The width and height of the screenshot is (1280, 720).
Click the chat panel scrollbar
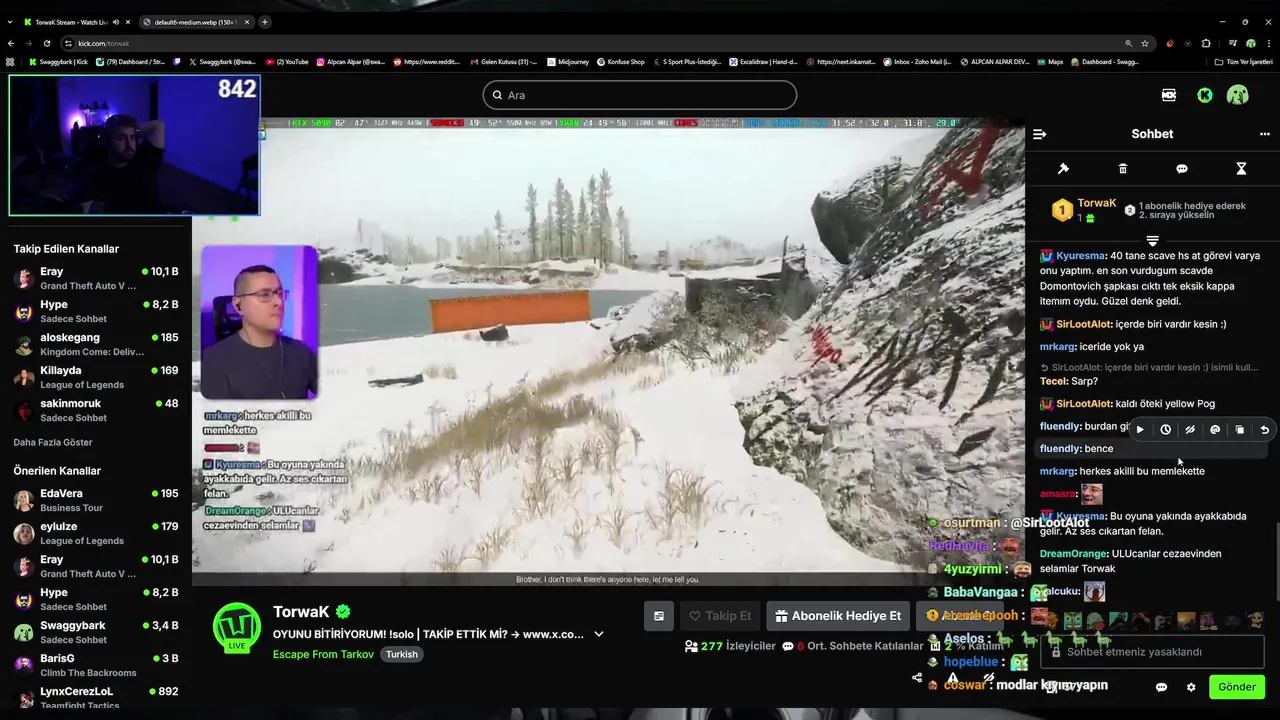[1277, 560]
